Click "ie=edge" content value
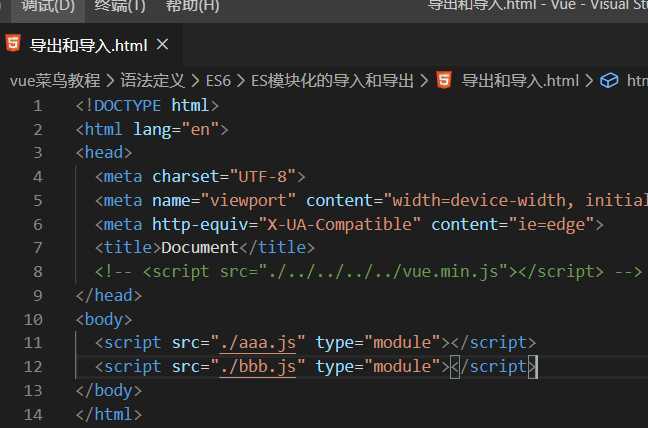Screen dimensions: 648x428 click(x=551, y=225)
